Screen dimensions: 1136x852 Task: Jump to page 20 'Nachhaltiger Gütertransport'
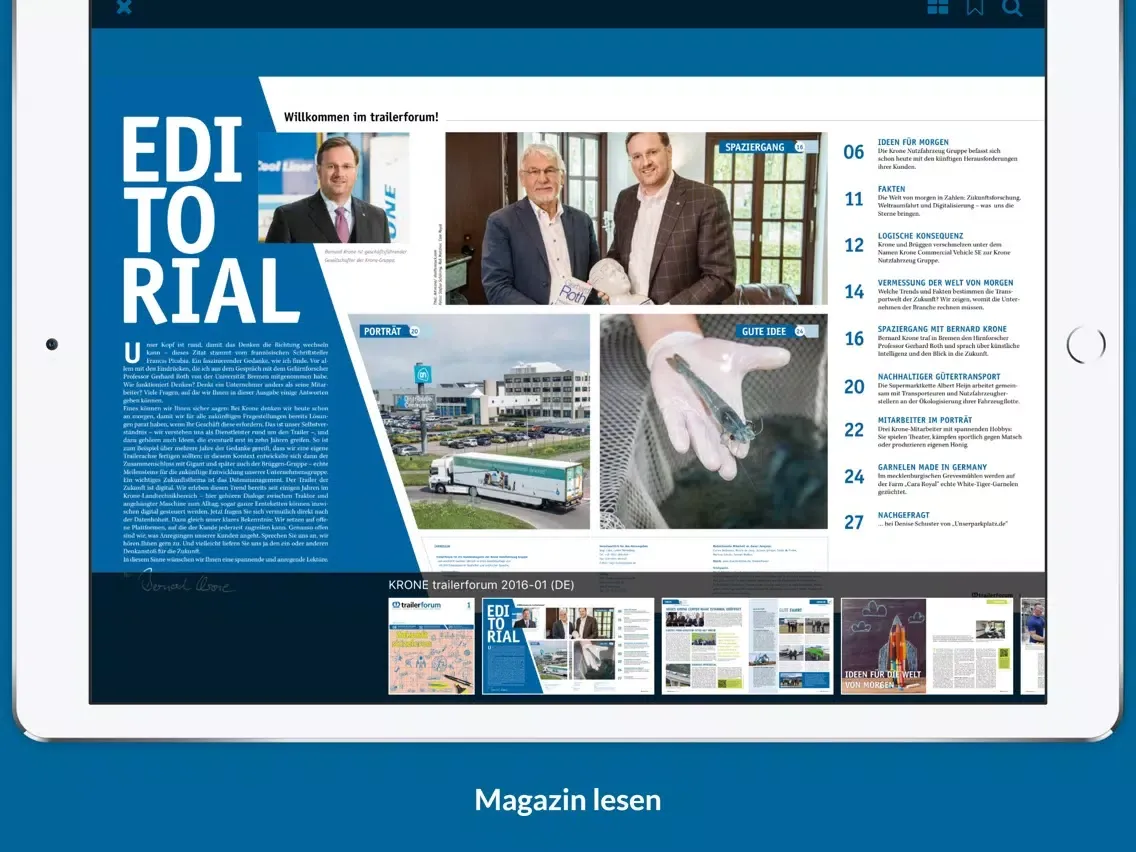click(932, 388)
